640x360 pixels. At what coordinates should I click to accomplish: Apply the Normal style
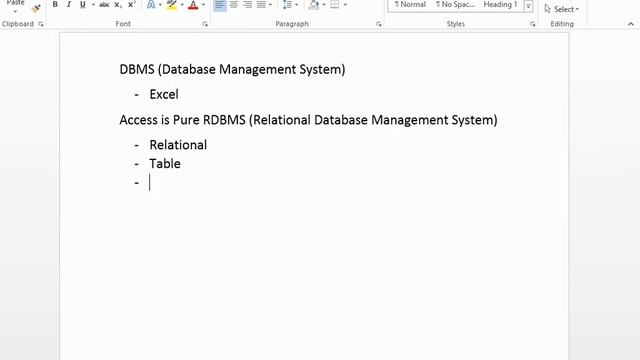tap(410, 4)
